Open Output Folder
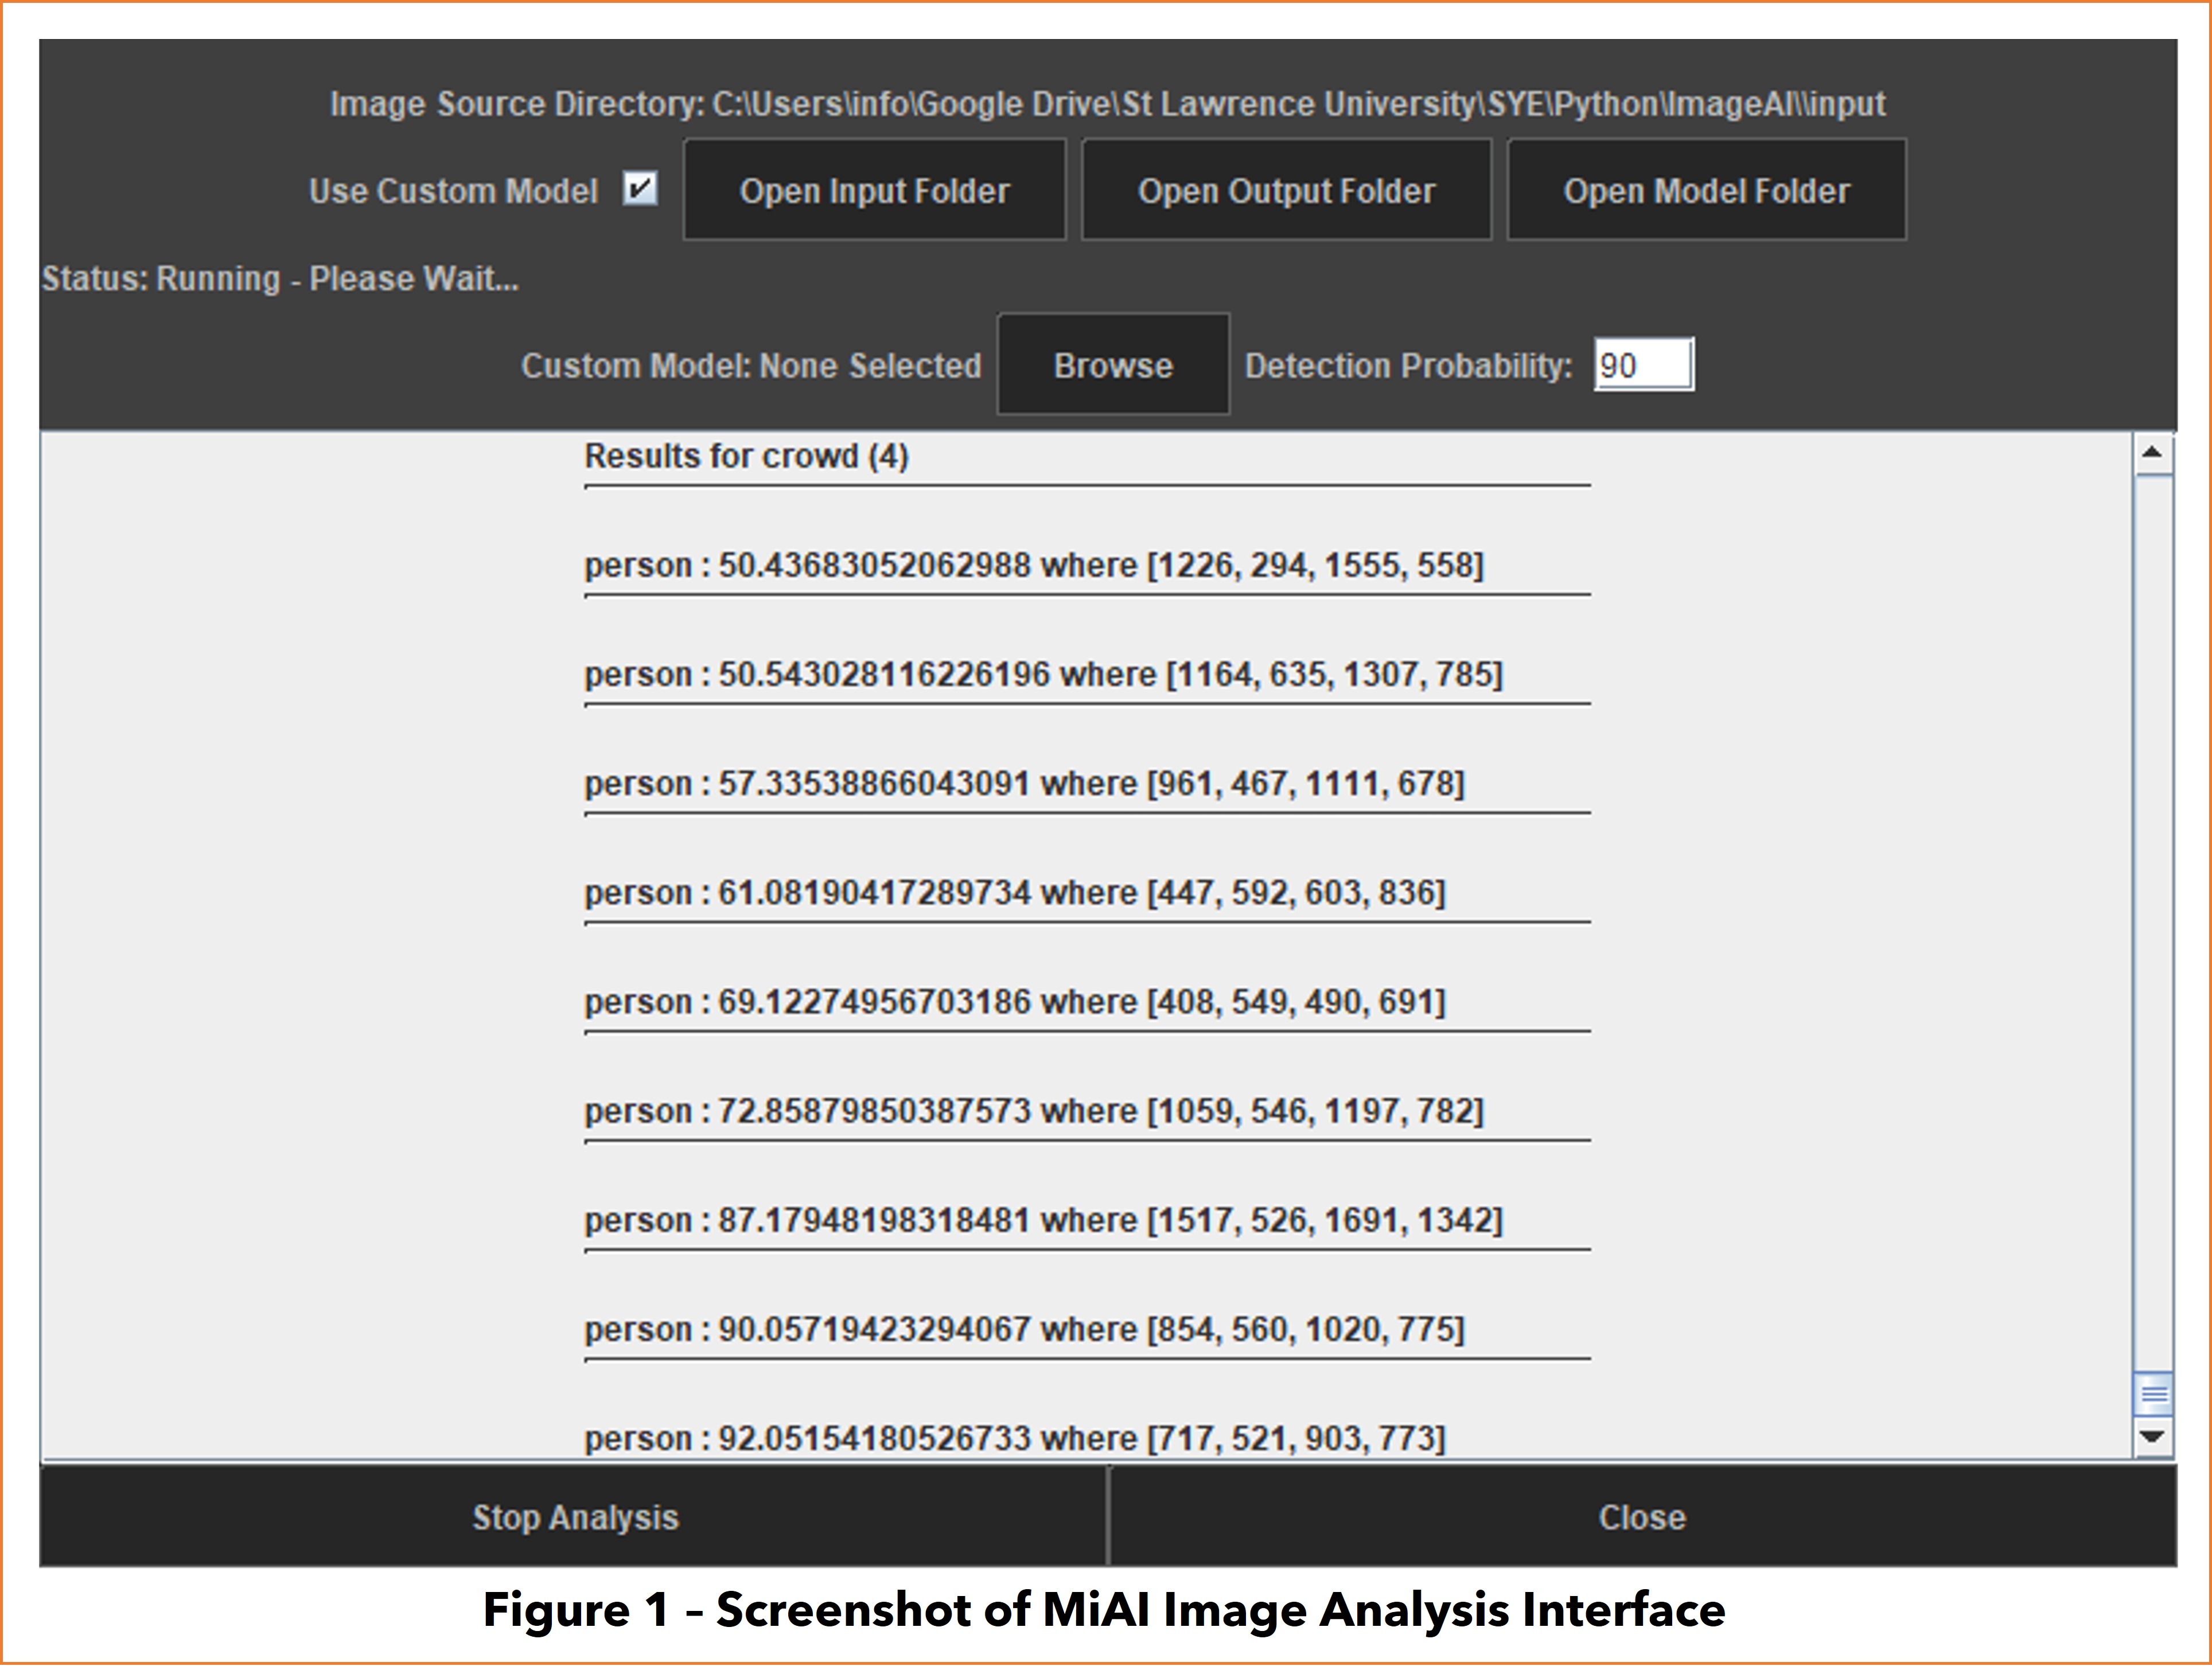2212x1666 pixels. (1286, 191)
